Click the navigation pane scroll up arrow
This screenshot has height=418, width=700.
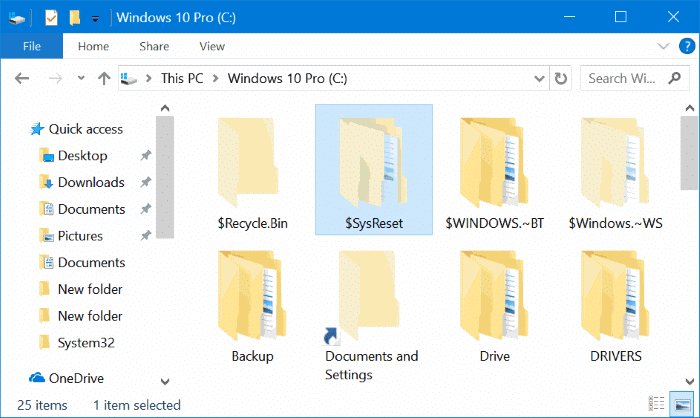point(165,108)
